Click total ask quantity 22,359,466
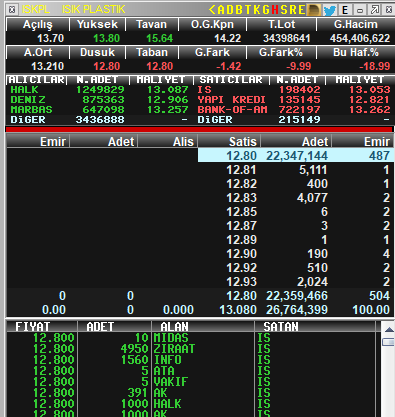Image resolution: width=395 pixels, height=417 pixels. (x=297, y=296)
